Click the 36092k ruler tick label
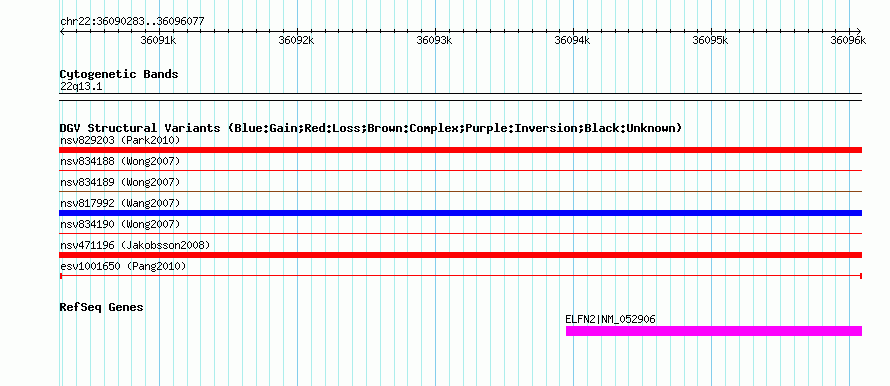This screenshot has height=386, width=890. click(x=296, y=40)
